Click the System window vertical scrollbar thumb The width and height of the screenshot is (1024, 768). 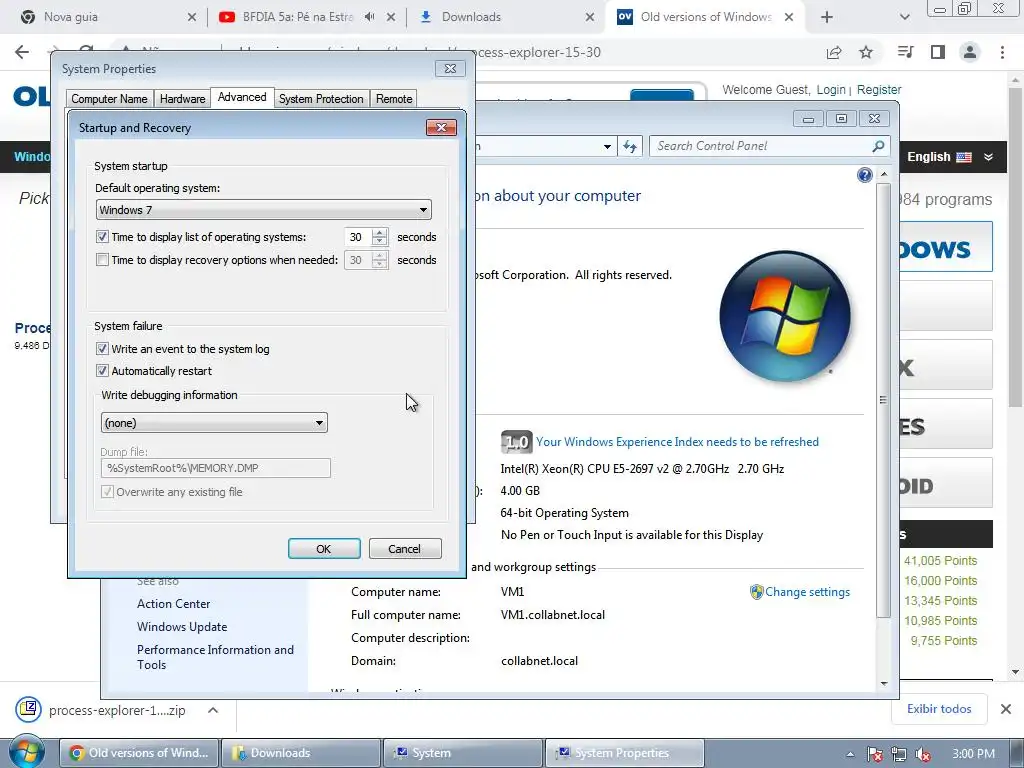pos(883,400)
